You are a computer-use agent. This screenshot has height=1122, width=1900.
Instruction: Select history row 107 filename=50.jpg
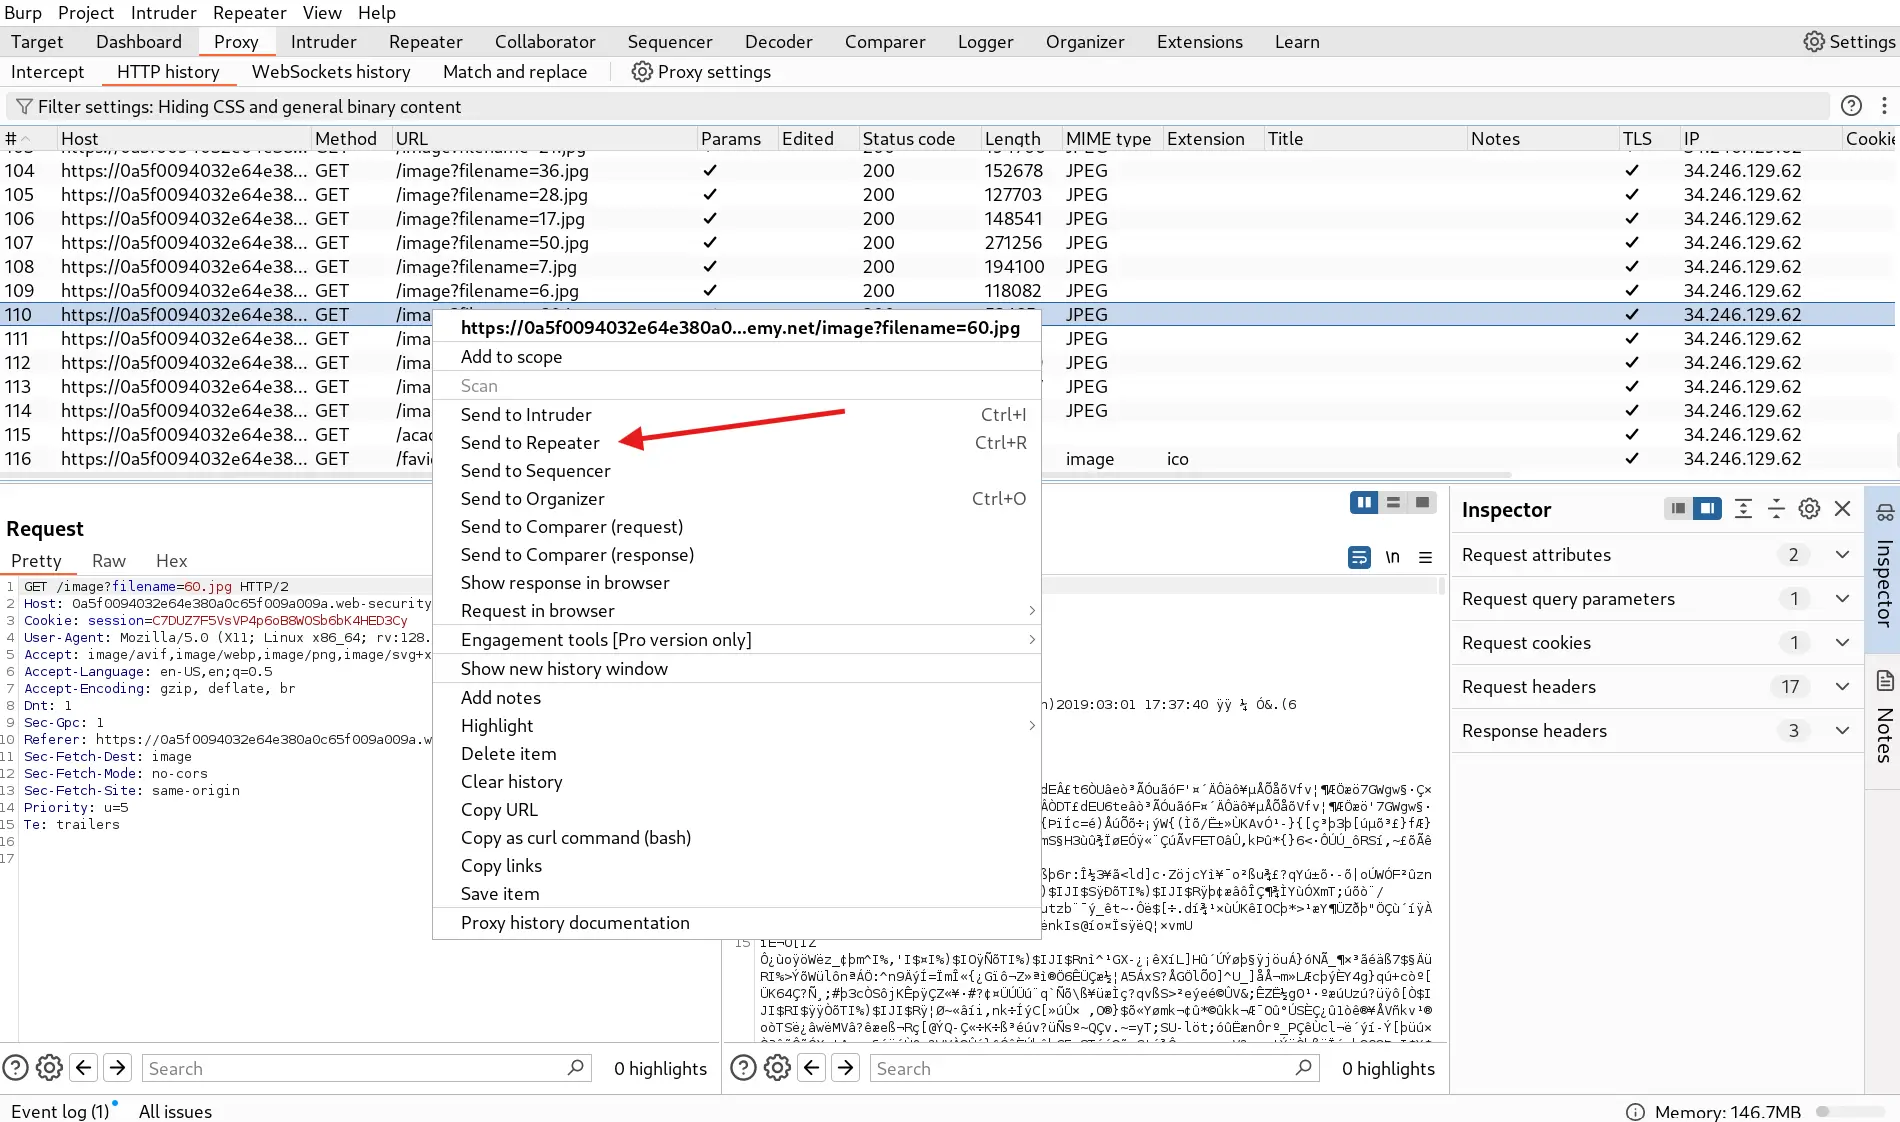[x=948, y=243]
